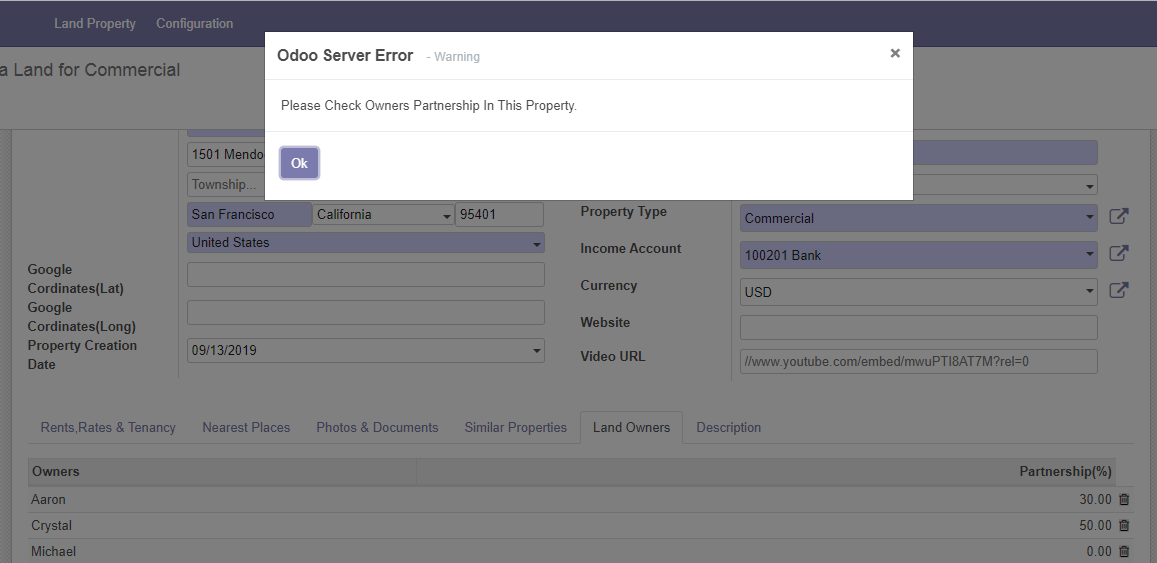Open the Land Property menu
The width and height of the screenshot is (1157, 563).
tap(95, 24)
